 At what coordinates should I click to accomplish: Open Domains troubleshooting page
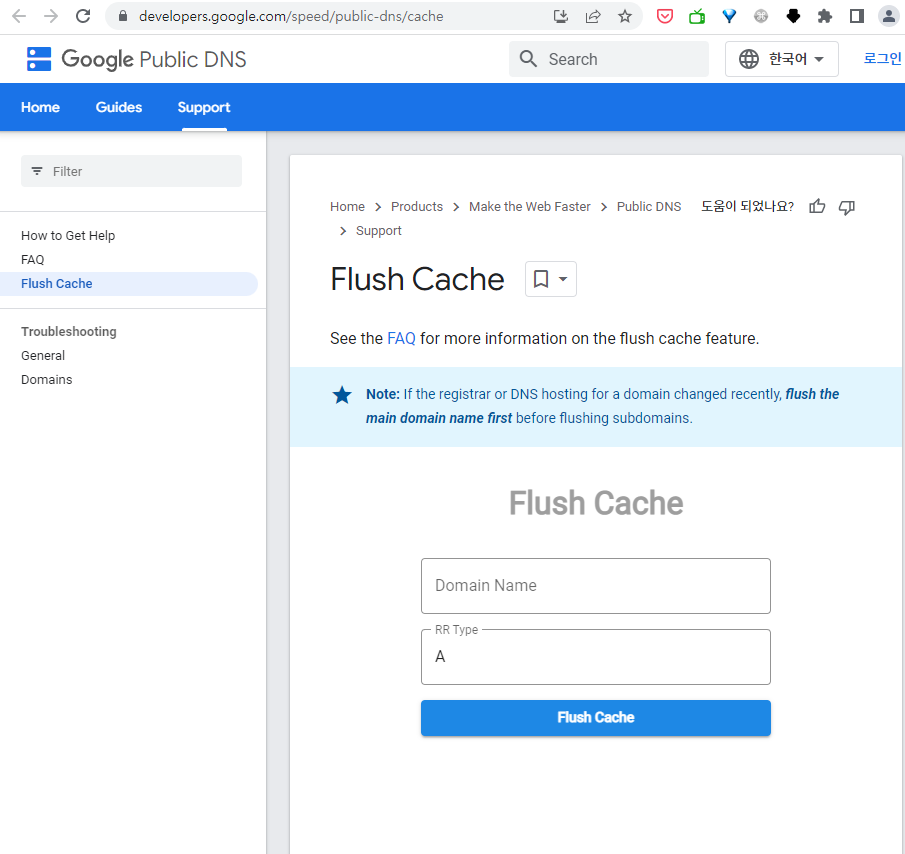47,380
